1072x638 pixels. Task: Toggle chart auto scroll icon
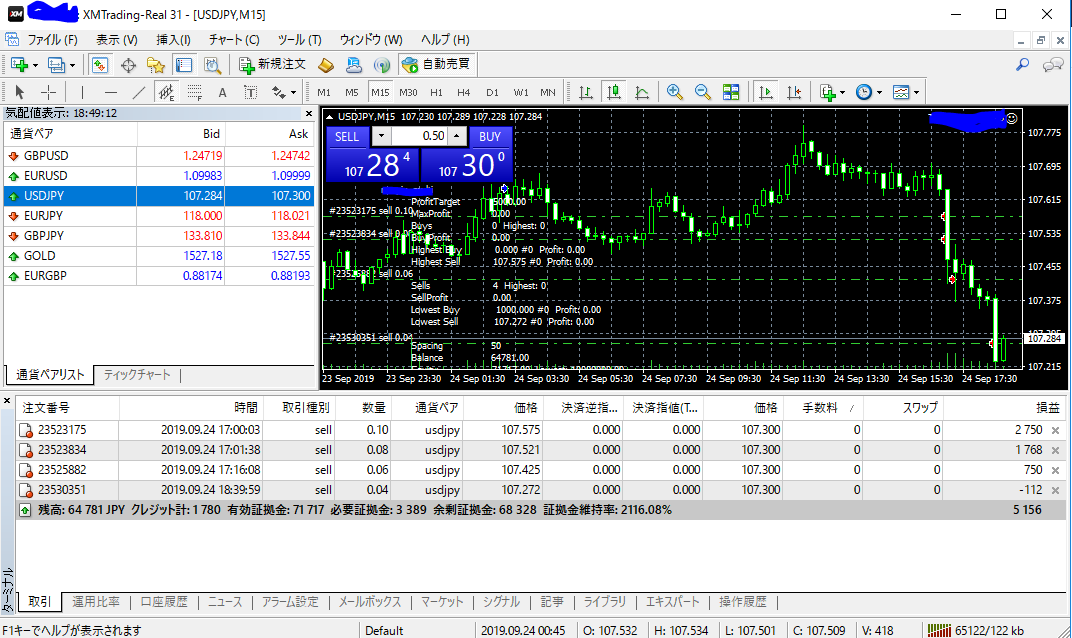[766, 92]
